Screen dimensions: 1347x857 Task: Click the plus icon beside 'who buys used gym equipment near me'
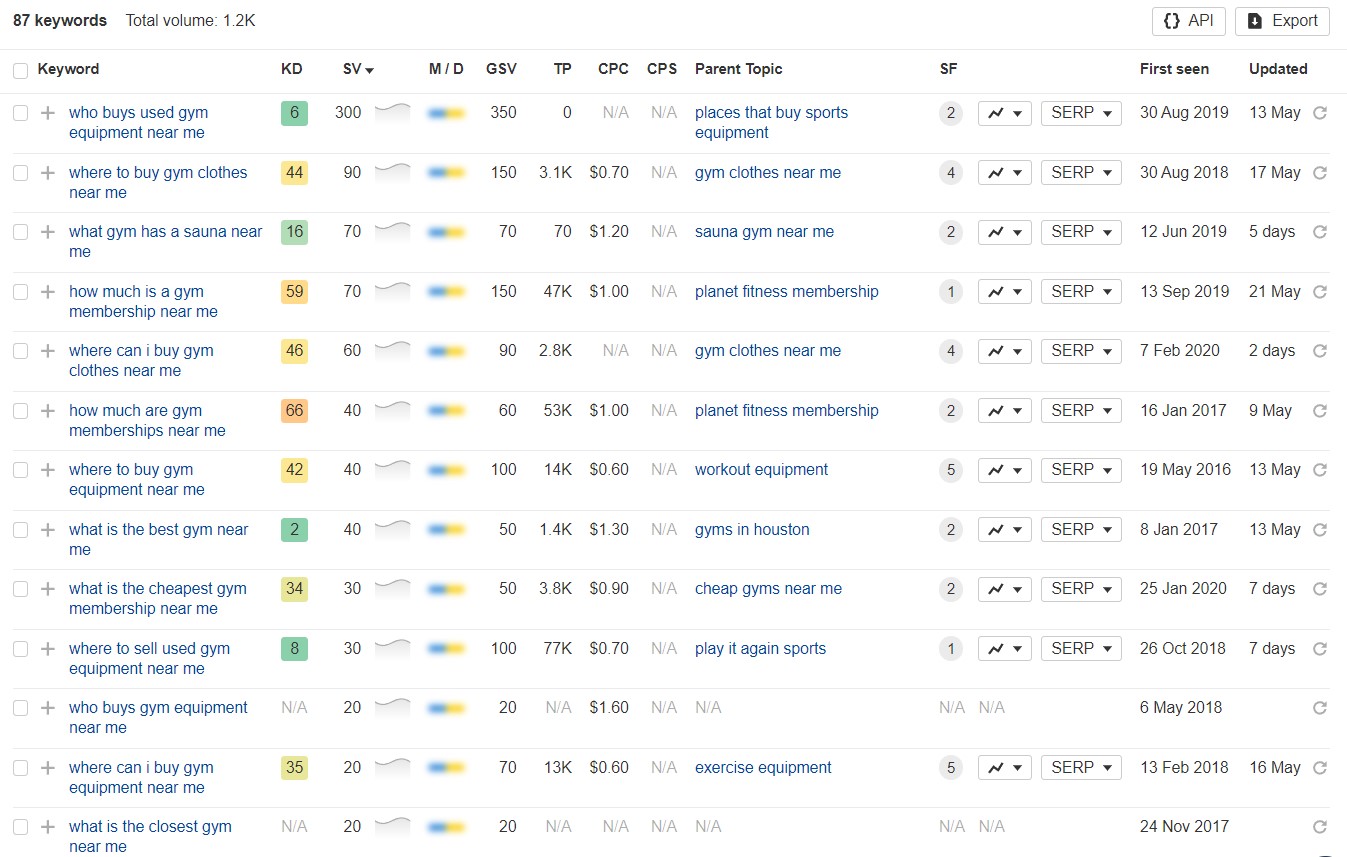click(47, 114)
